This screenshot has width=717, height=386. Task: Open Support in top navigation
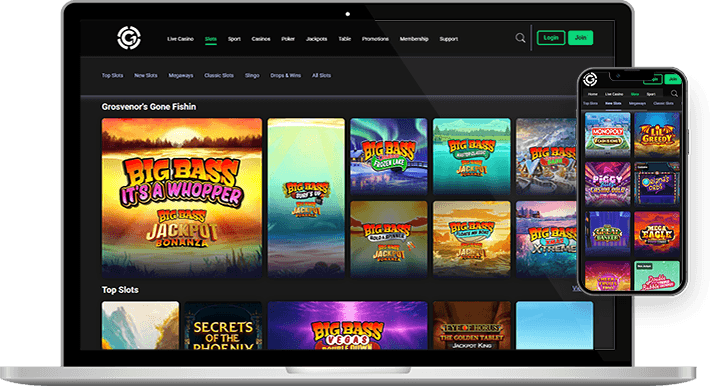(449, 39)
